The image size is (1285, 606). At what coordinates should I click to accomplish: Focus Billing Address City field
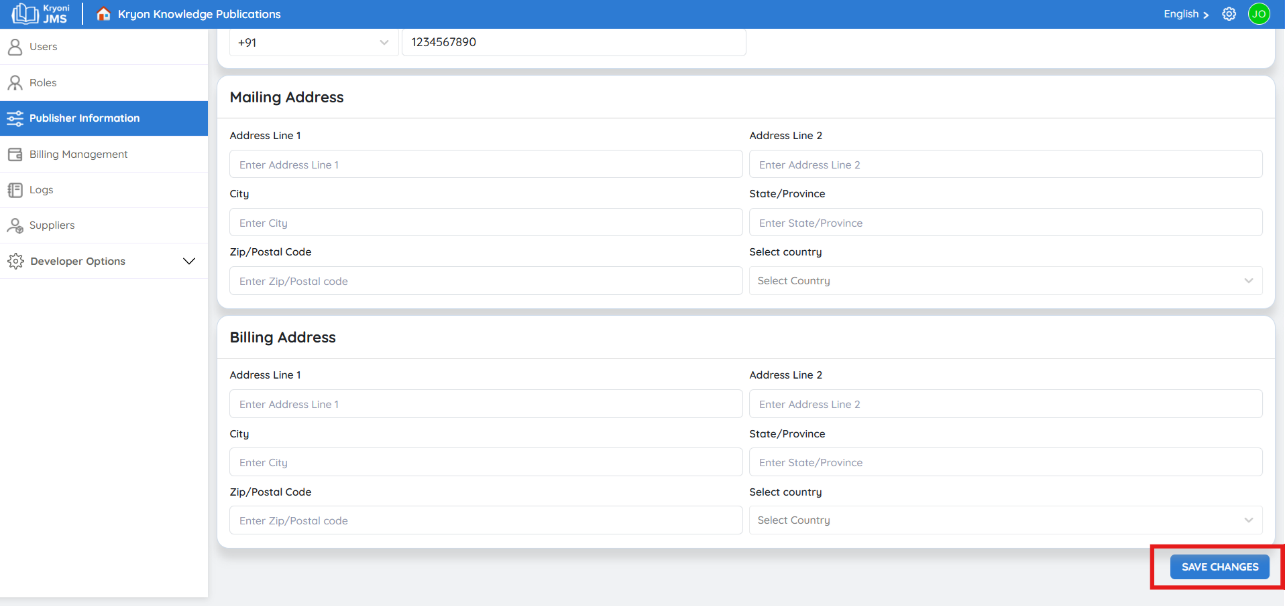(486, 462)
